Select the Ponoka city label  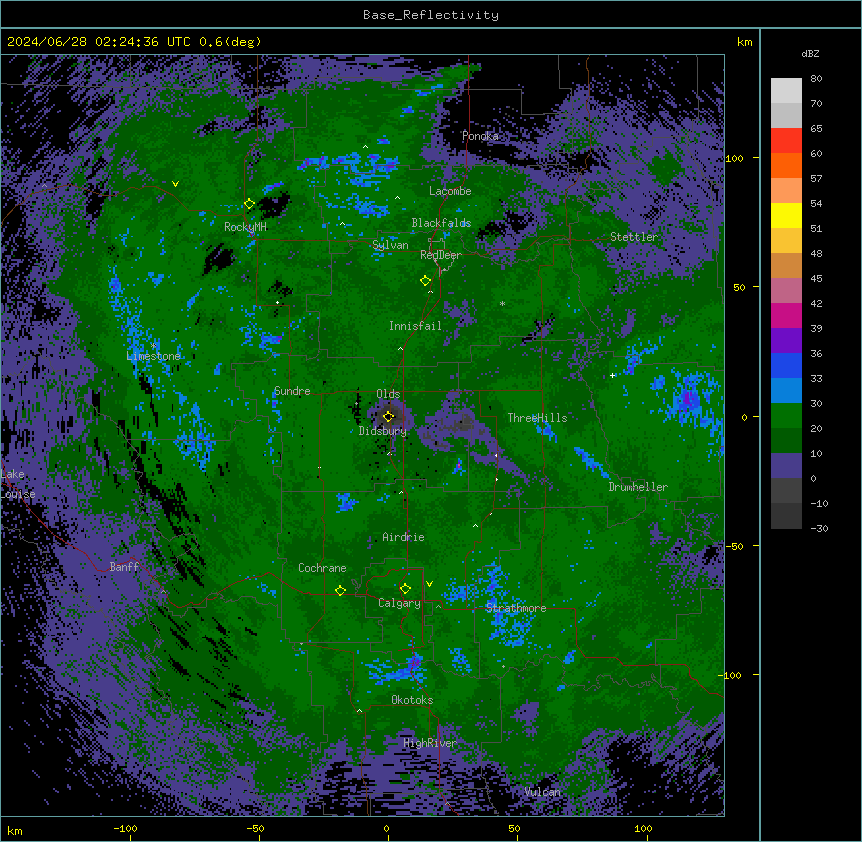tap(480, 136)
